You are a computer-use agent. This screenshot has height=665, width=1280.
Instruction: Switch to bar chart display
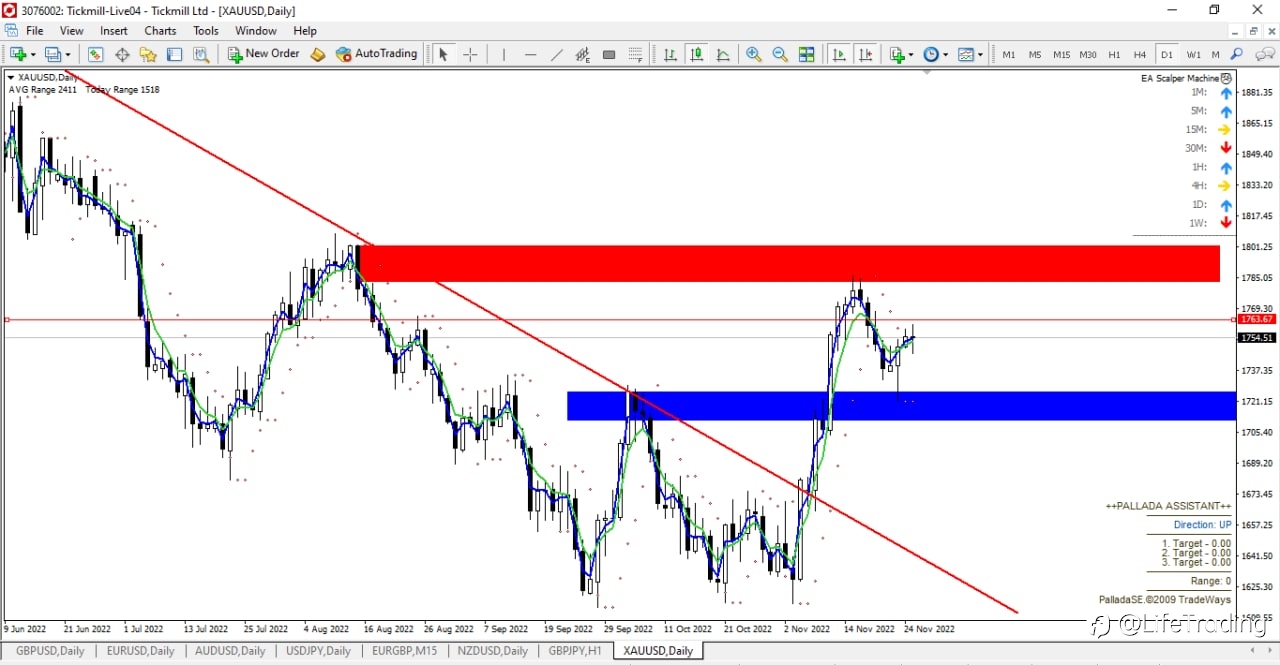coord(670,54)
